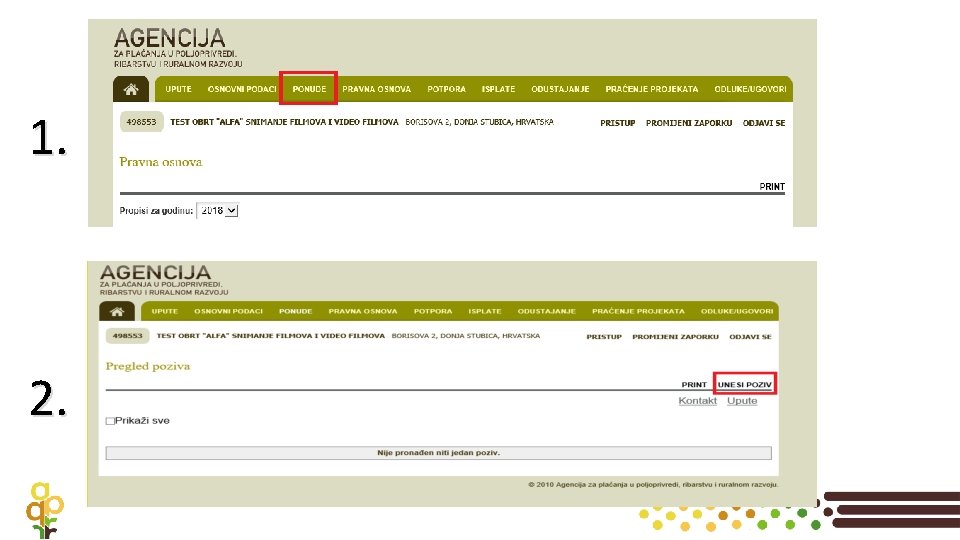Open OSNOVNI PODACI in the second screenshot
This screenshot has height=540, width=960.
[228, 312]
